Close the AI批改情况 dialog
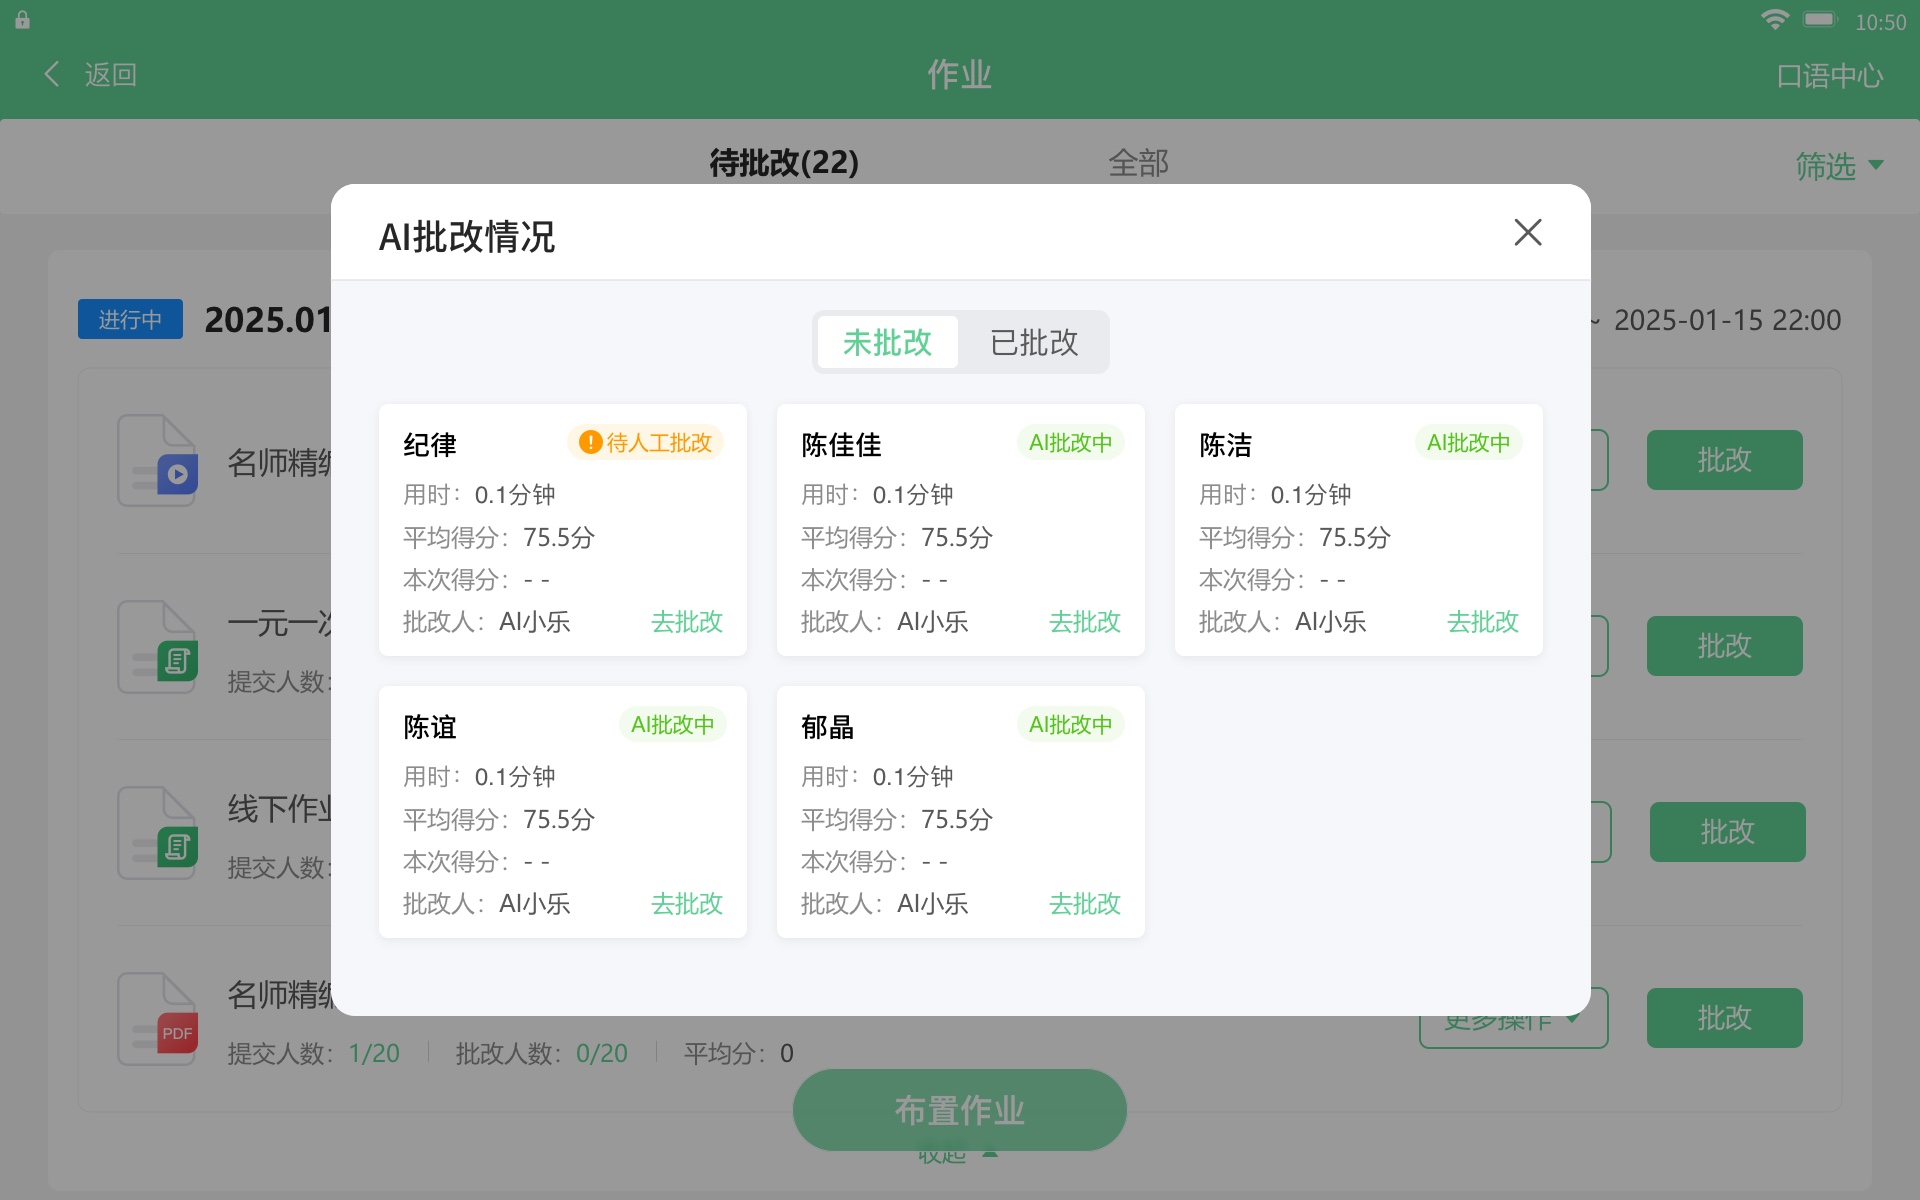1920x1200 pixels. point(1527,233)
